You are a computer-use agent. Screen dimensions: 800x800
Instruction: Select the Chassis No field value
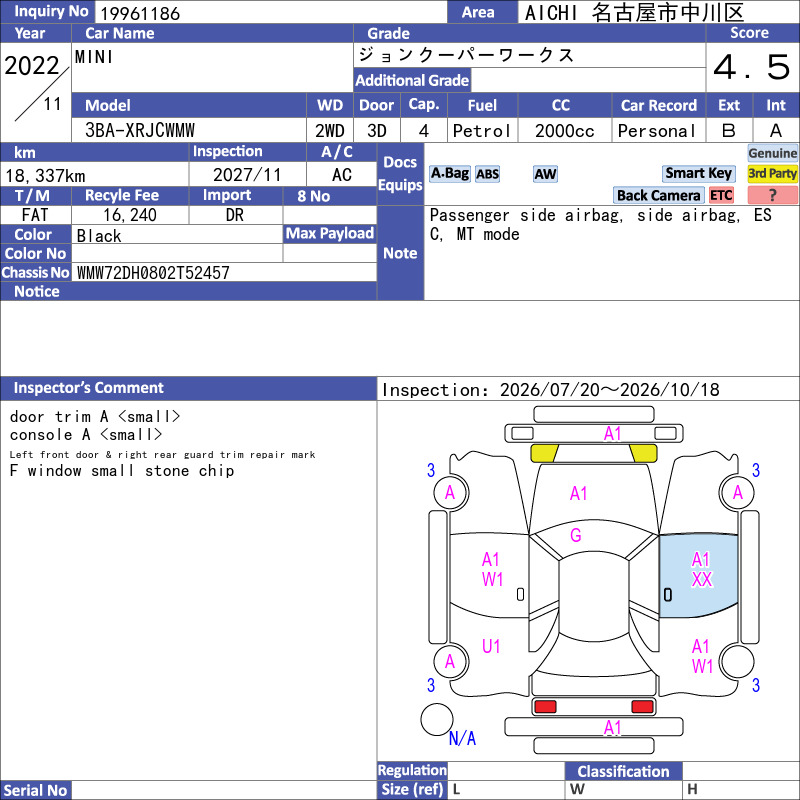click(x=153, y=273)
